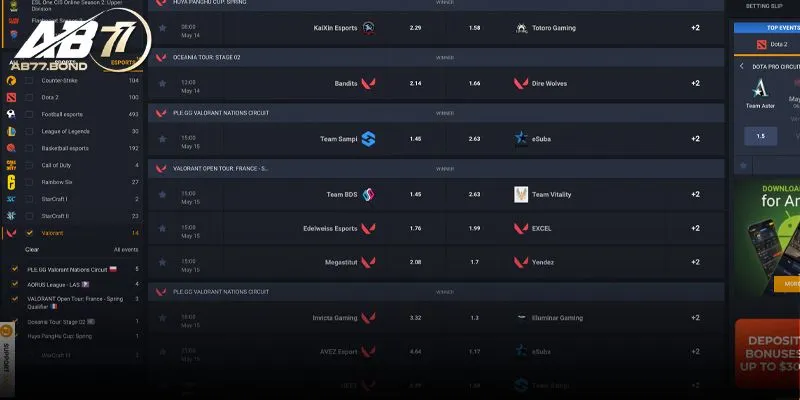Go back with Dota Pro Circuit arrow
800x400 pixels.
(x=741, y=66)
